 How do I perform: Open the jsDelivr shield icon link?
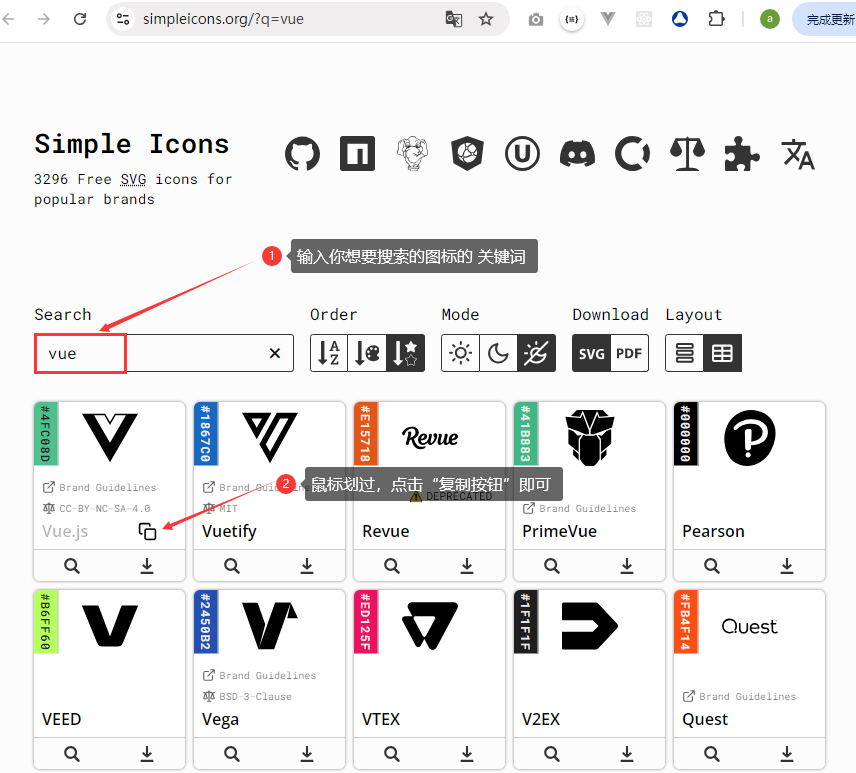click(x=467, y=153)
